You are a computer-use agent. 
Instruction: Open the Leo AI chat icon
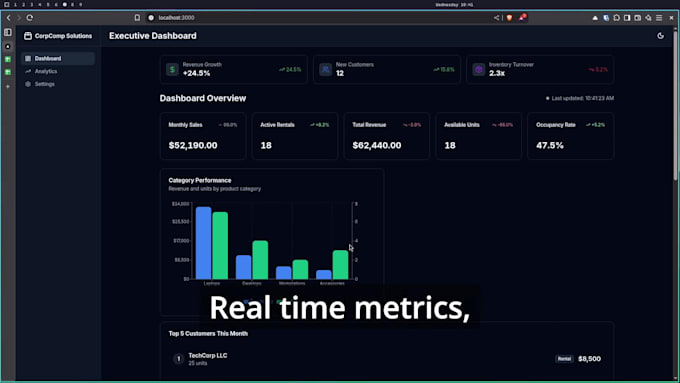[648, 18]
